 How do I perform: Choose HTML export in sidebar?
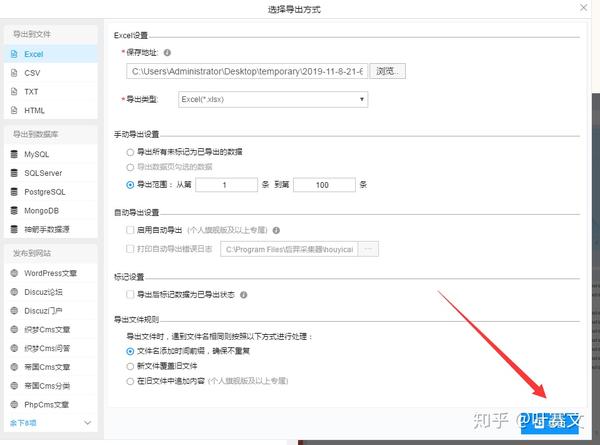pos(51,110)
